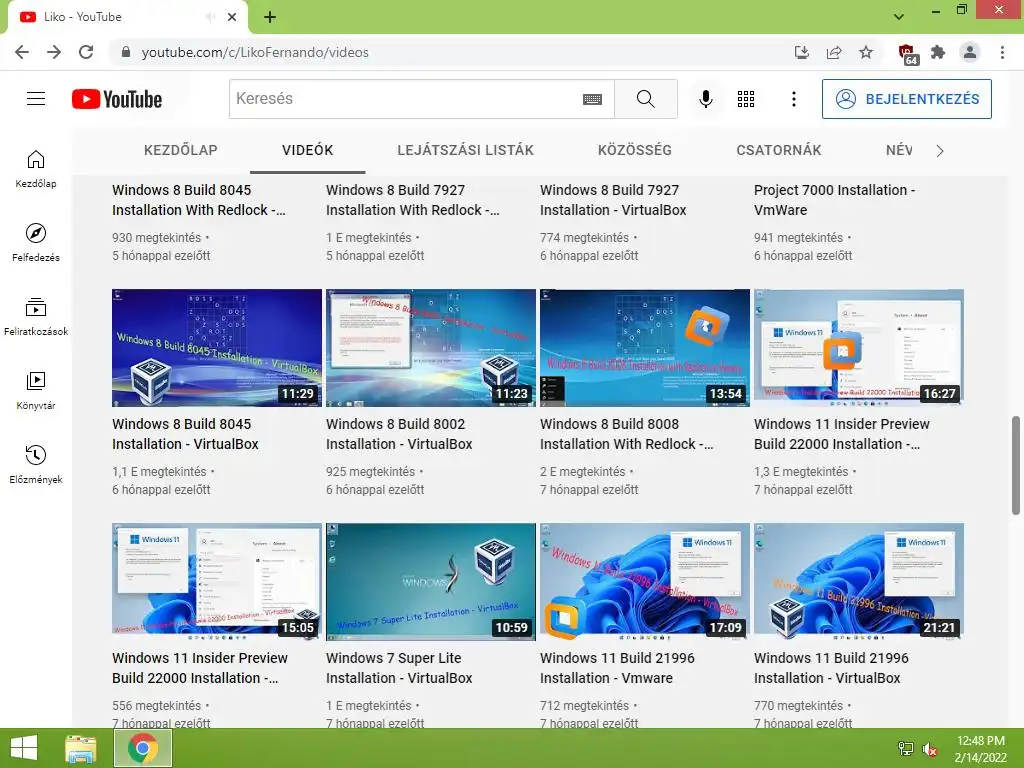The width and height of the screenshot is (1024, 768).
Task: Open the LEJÁTSZÁSI LISTÁK tab
Action: 465,150
